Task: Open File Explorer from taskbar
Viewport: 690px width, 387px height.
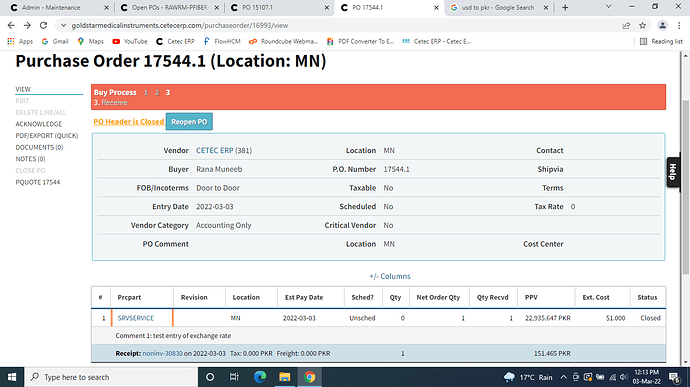Action: click(x=285, y=377)
